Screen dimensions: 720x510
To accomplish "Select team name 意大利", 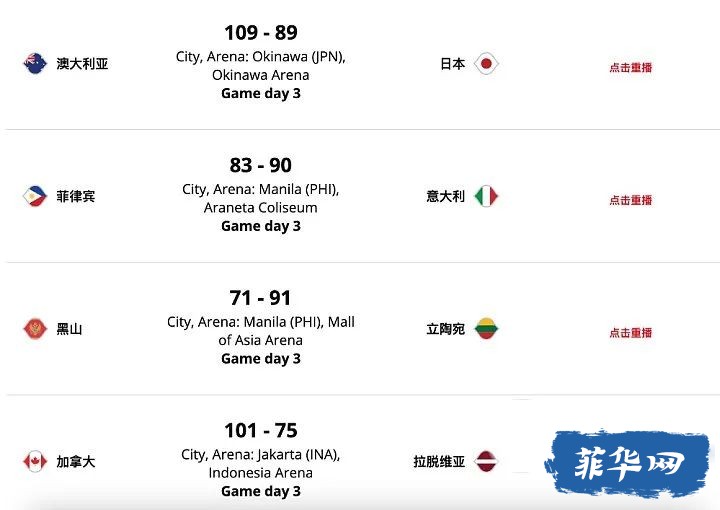I will tap(445, 196).
